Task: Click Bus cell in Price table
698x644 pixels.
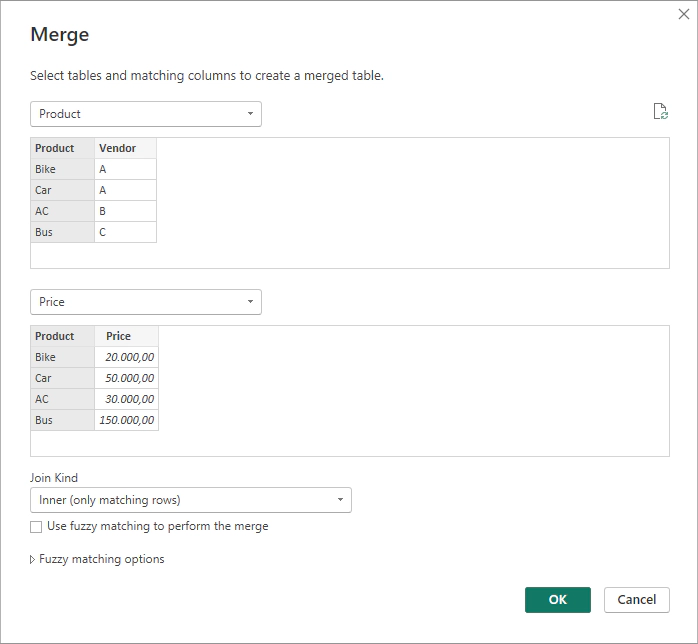Action: pos(62,420)
